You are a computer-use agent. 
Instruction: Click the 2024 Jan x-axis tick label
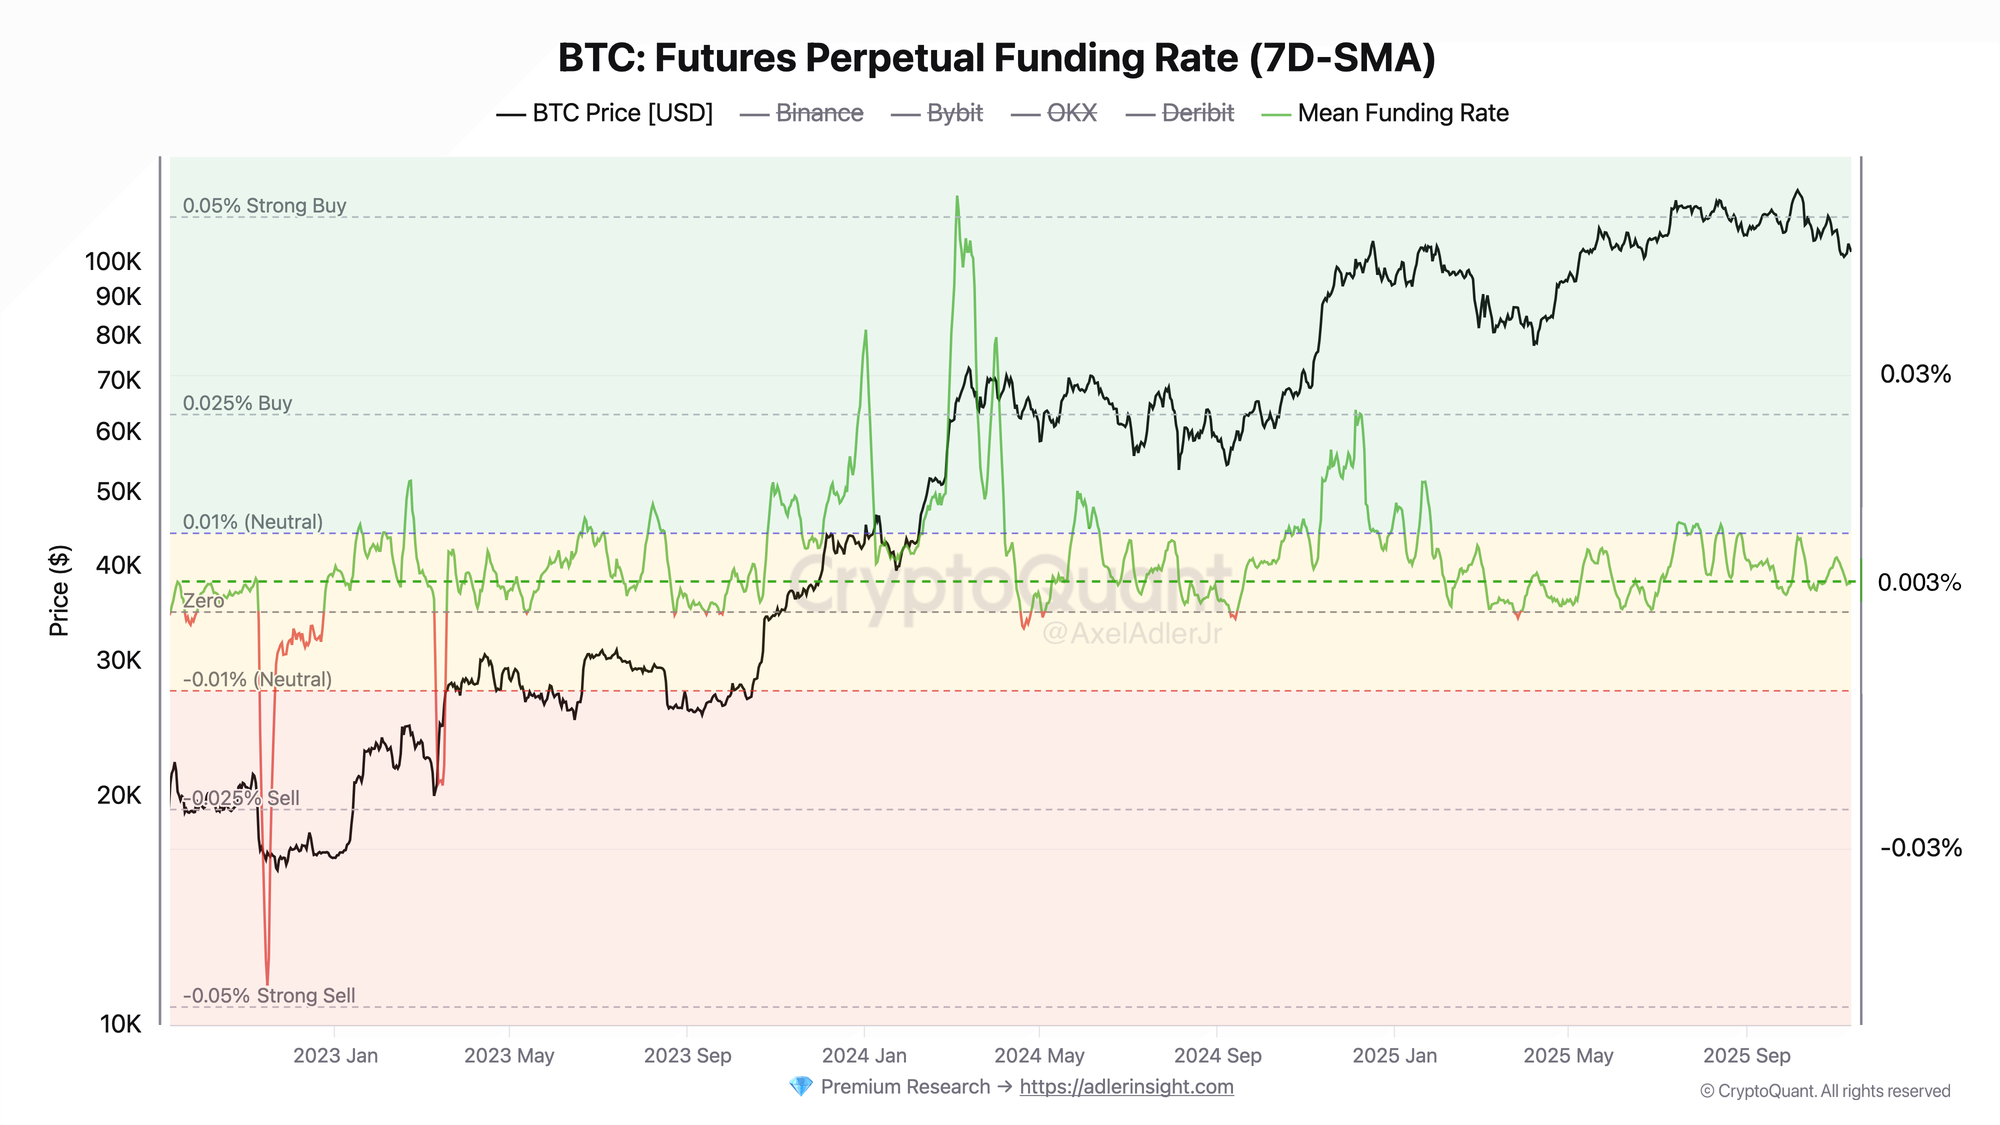864,1055
